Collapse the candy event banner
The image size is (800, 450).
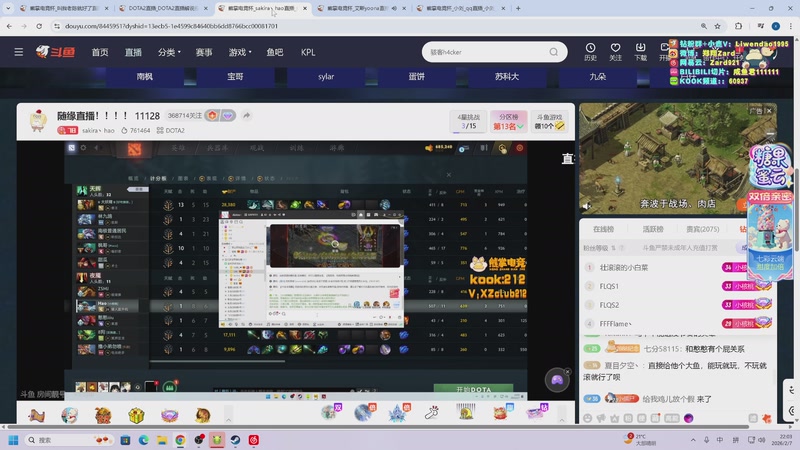point(770,134)
